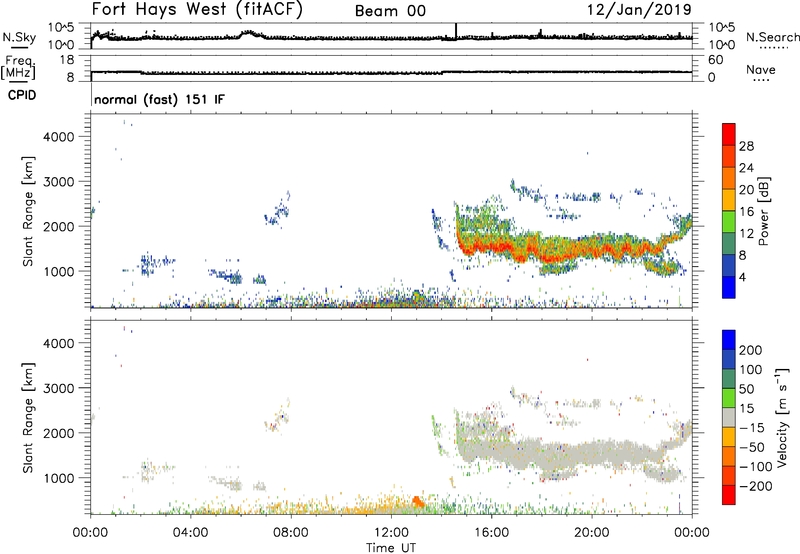
Task: Select the 'N.Sky' legend label
Action: (x=19, y=37)
